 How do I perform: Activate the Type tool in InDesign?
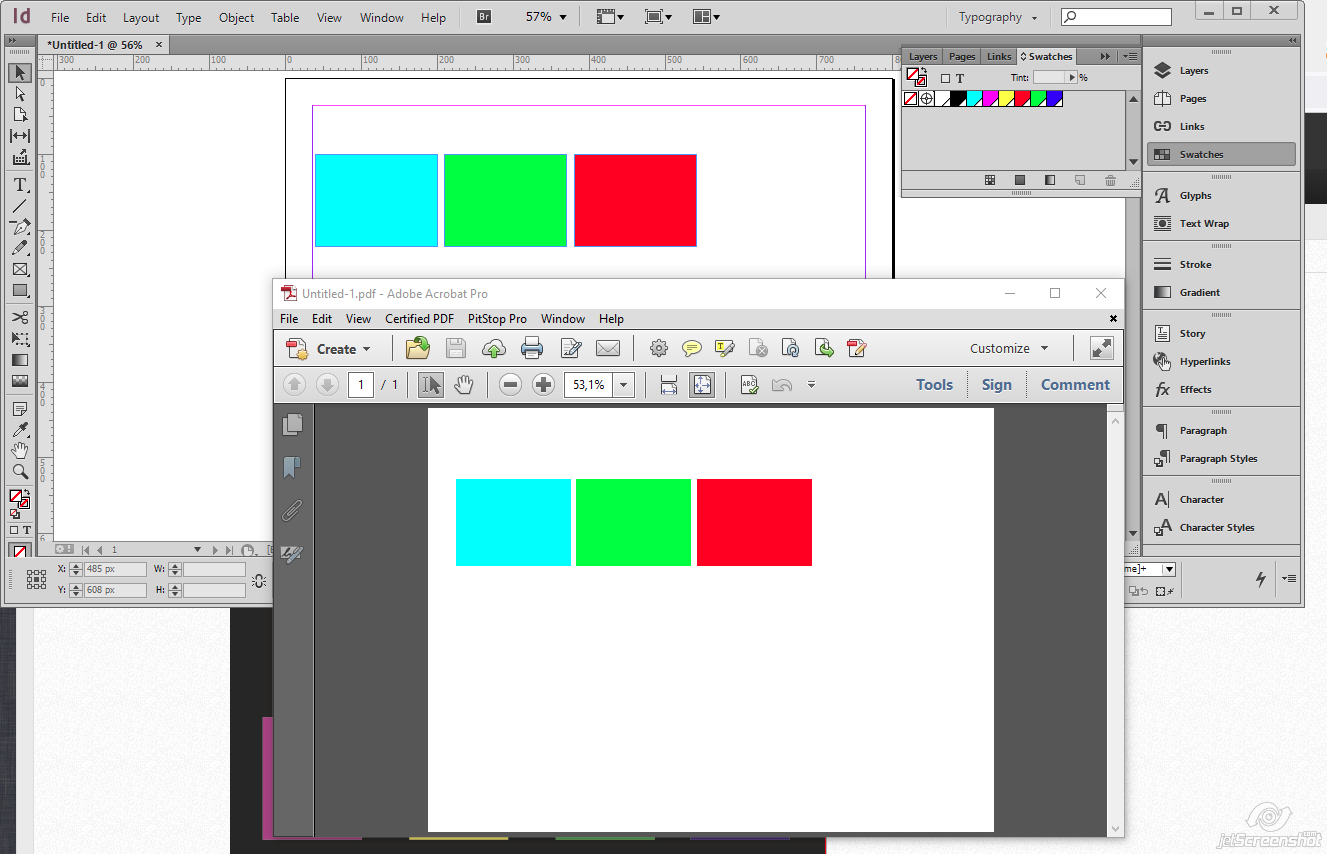[20, 185]
